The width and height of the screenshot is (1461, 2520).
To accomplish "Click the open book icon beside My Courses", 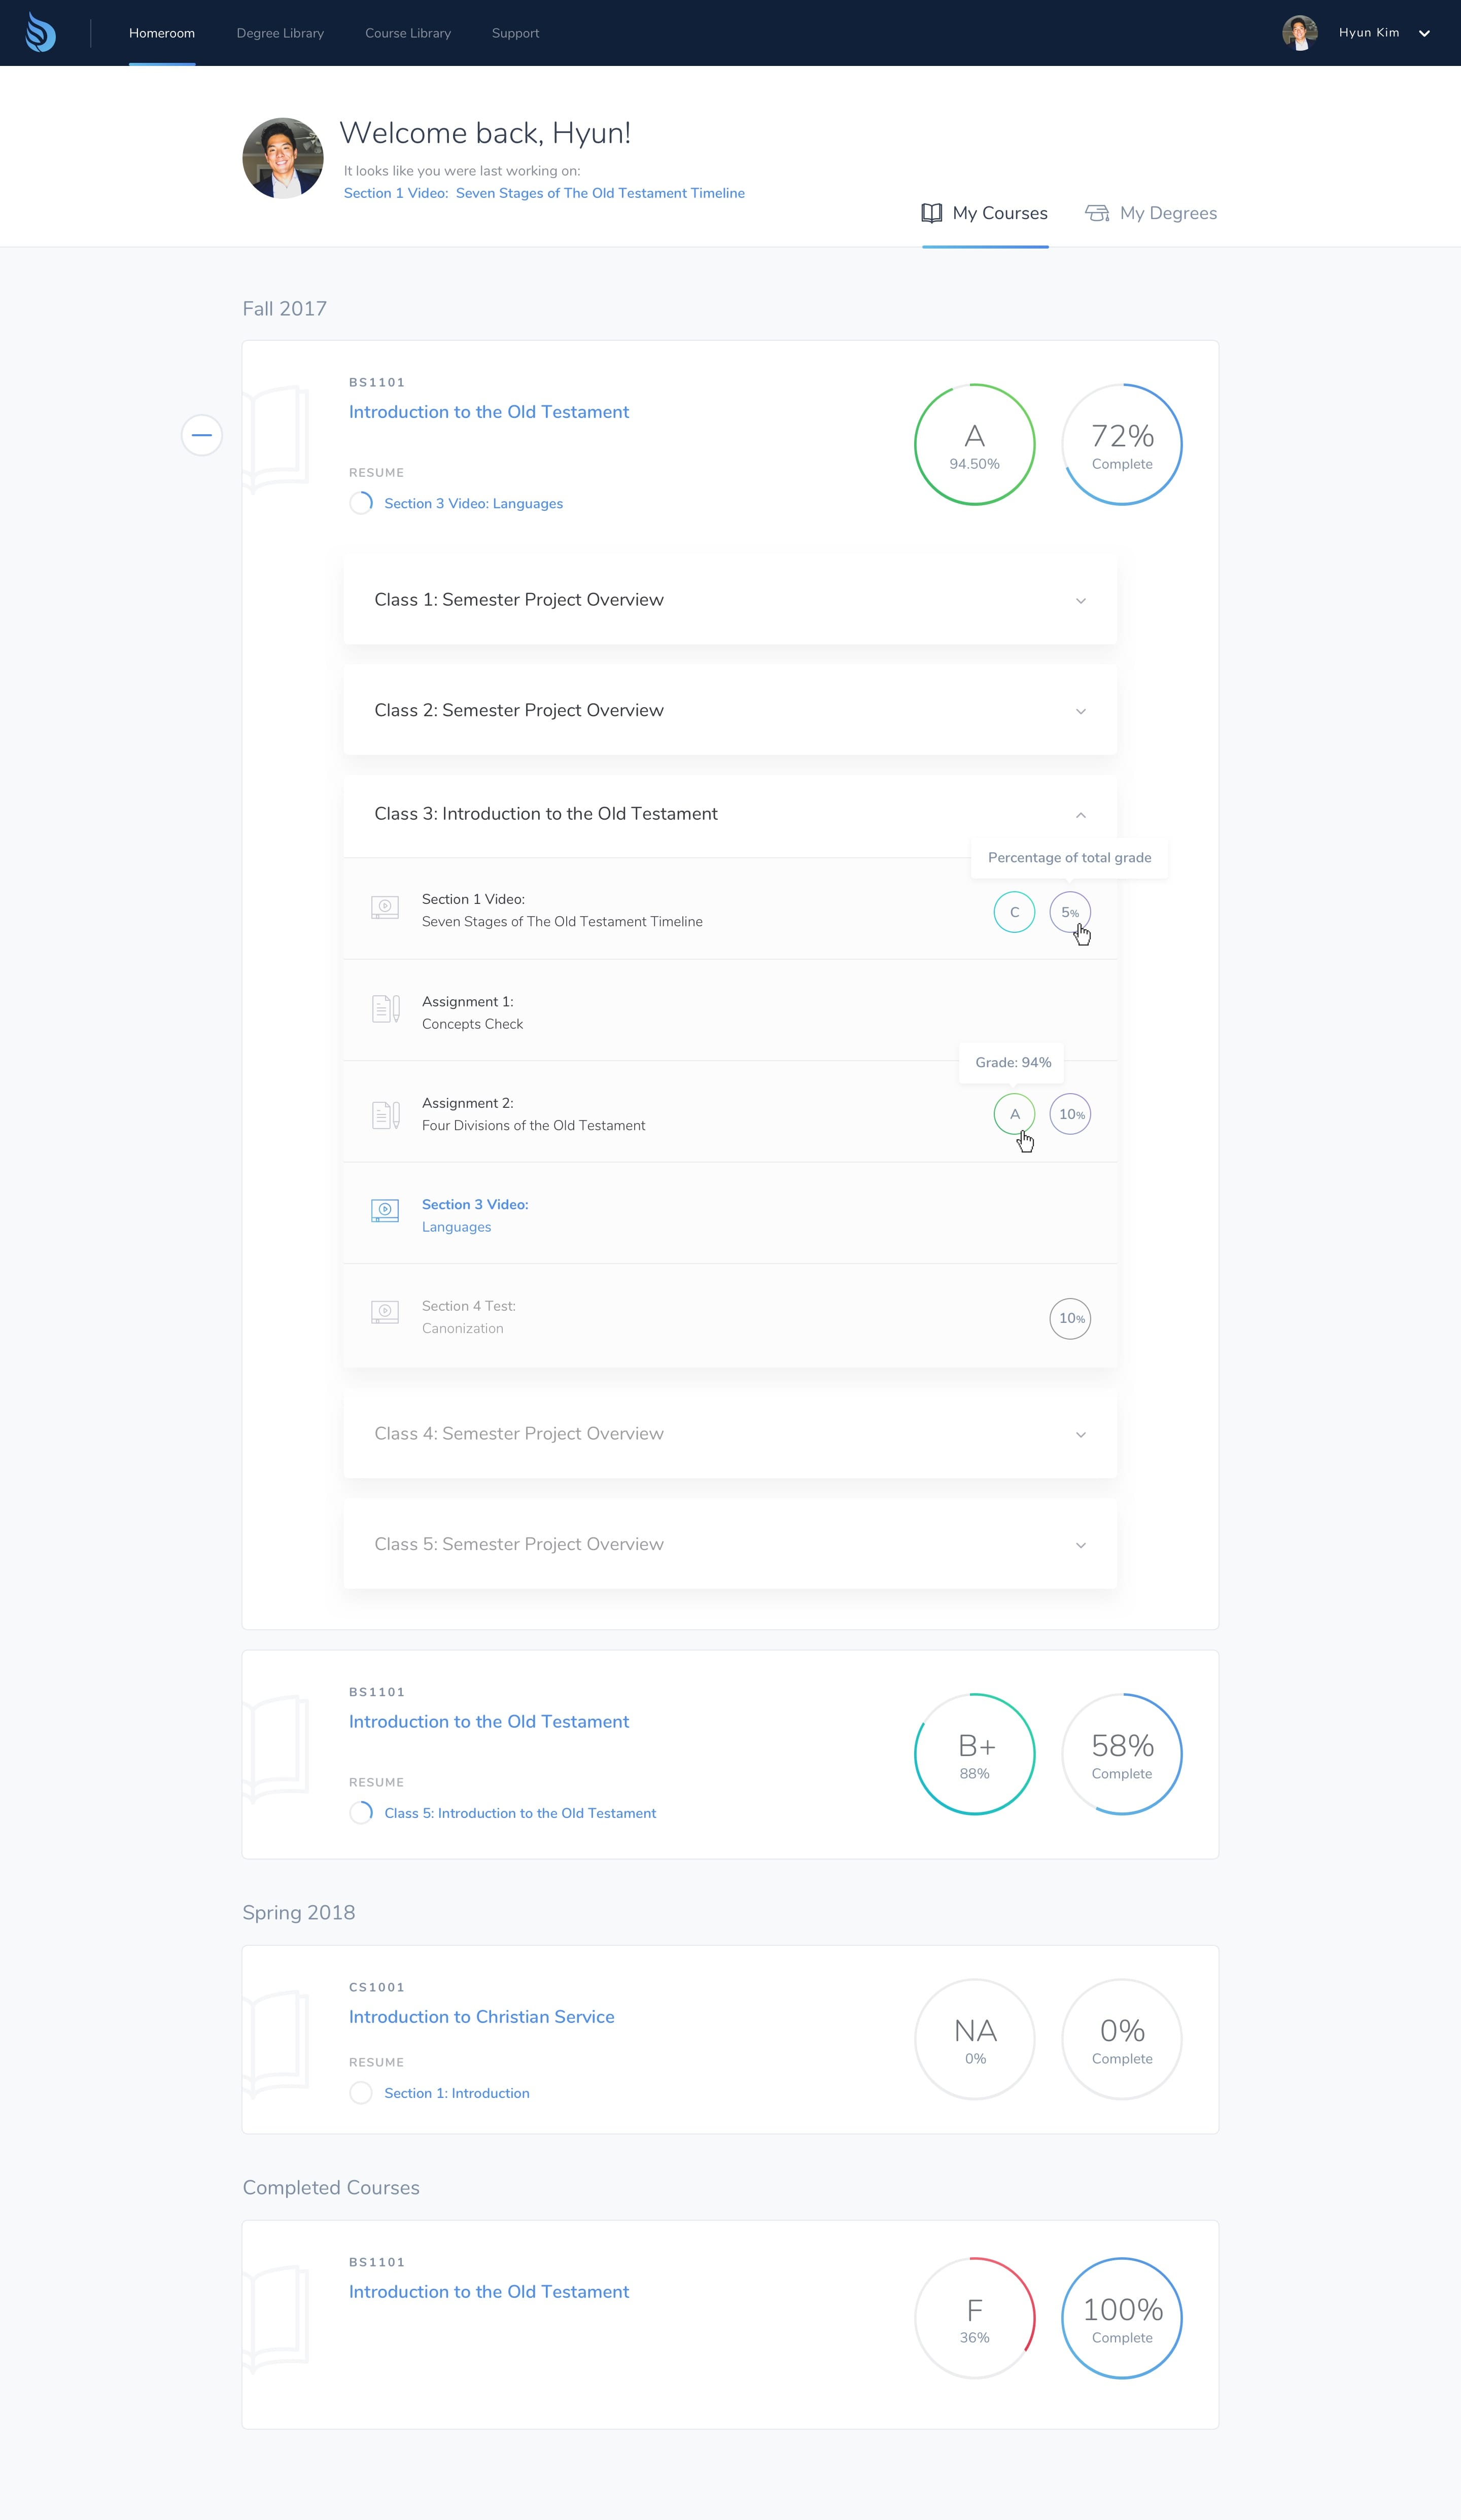I will point(932,213).
